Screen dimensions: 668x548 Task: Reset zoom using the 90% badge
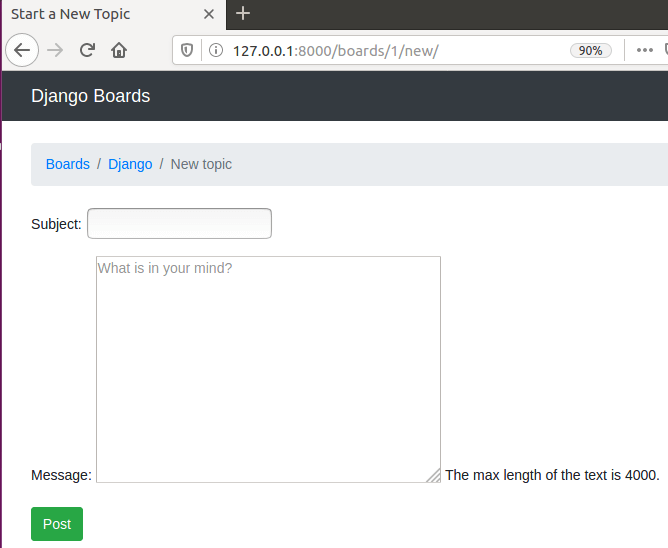590,51
